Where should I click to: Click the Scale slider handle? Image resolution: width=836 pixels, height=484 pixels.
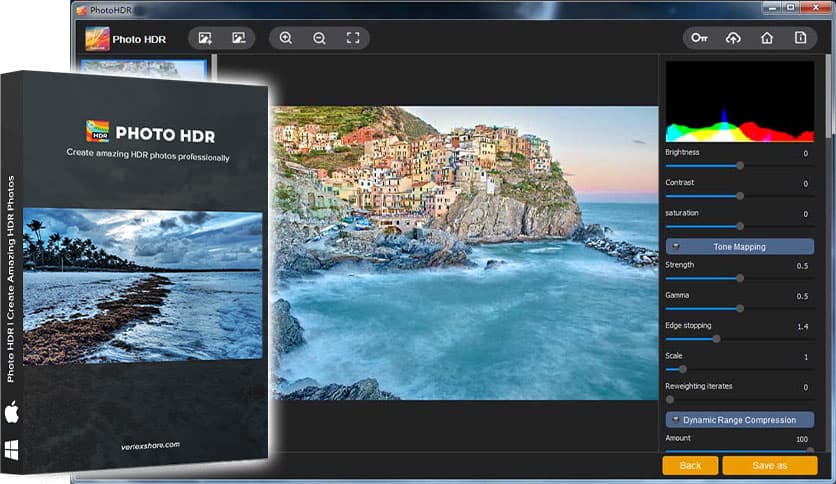683,369
